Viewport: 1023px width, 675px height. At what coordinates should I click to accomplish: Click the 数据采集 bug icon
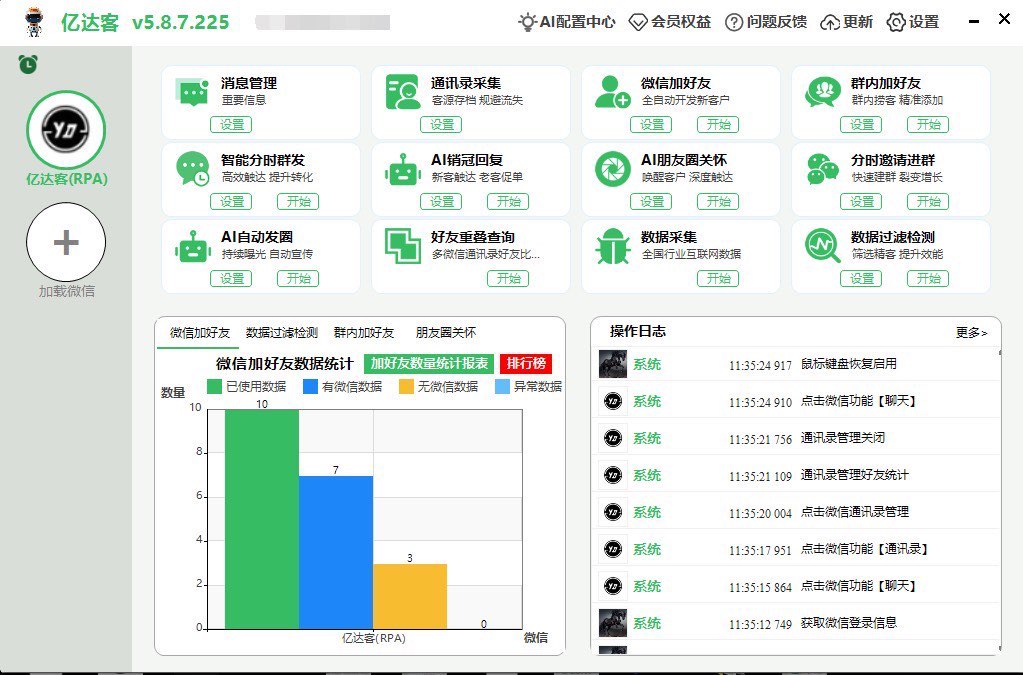coord(611,246)
